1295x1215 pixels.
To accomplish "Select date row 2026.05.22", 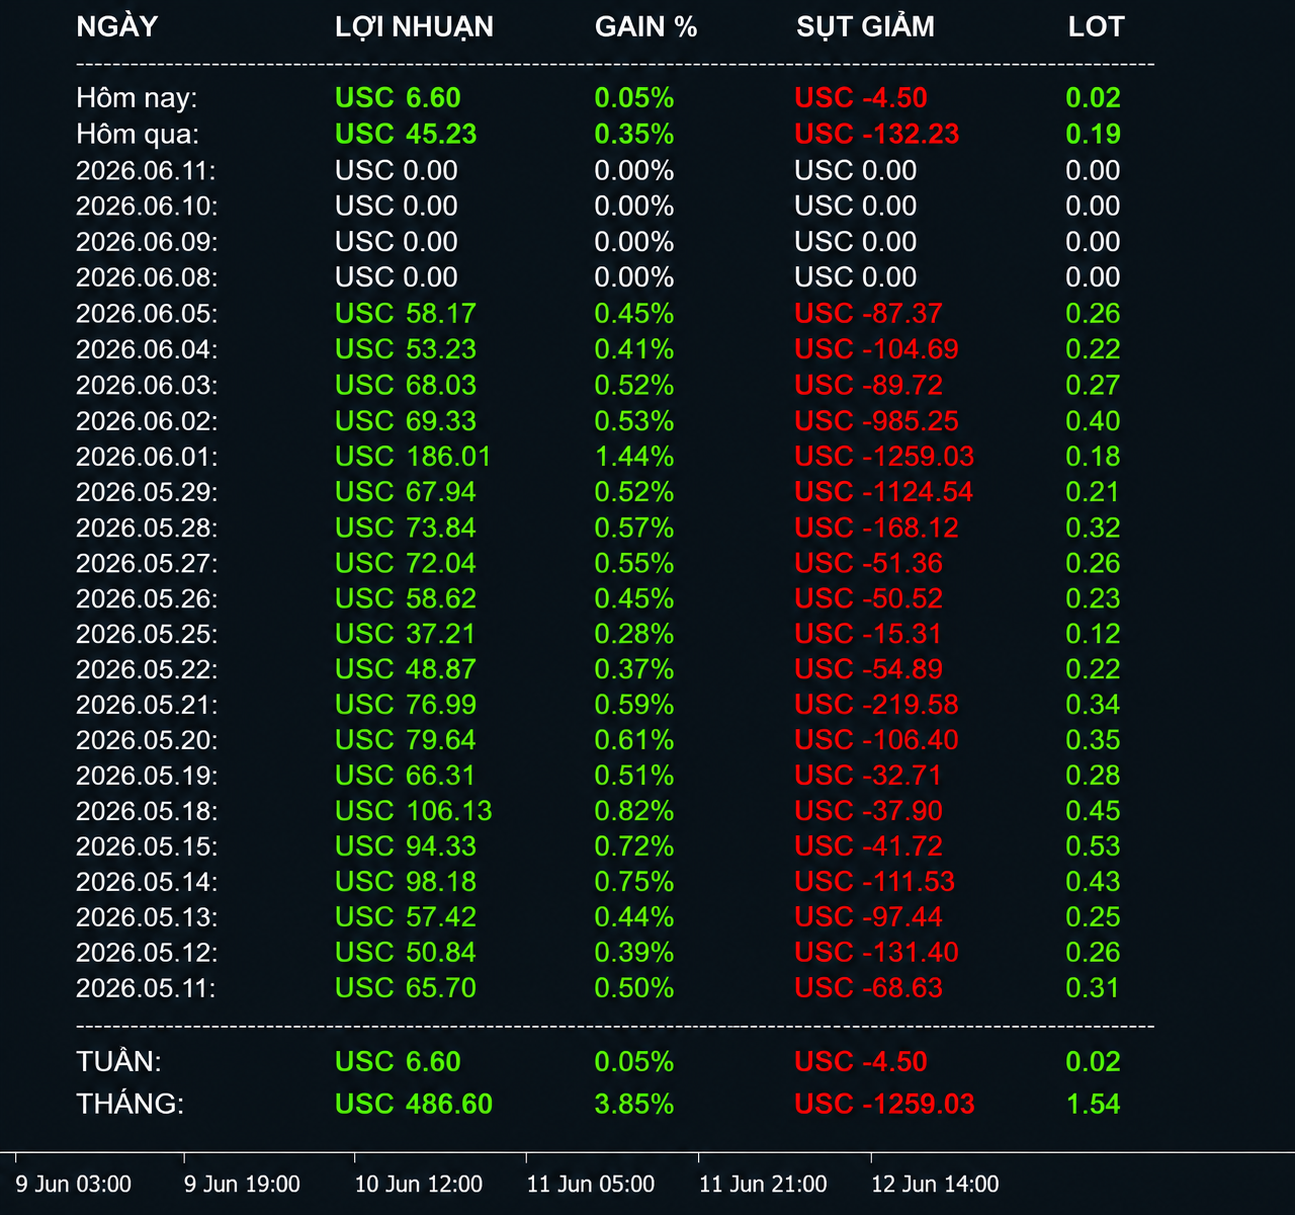I will pos(146,669).
